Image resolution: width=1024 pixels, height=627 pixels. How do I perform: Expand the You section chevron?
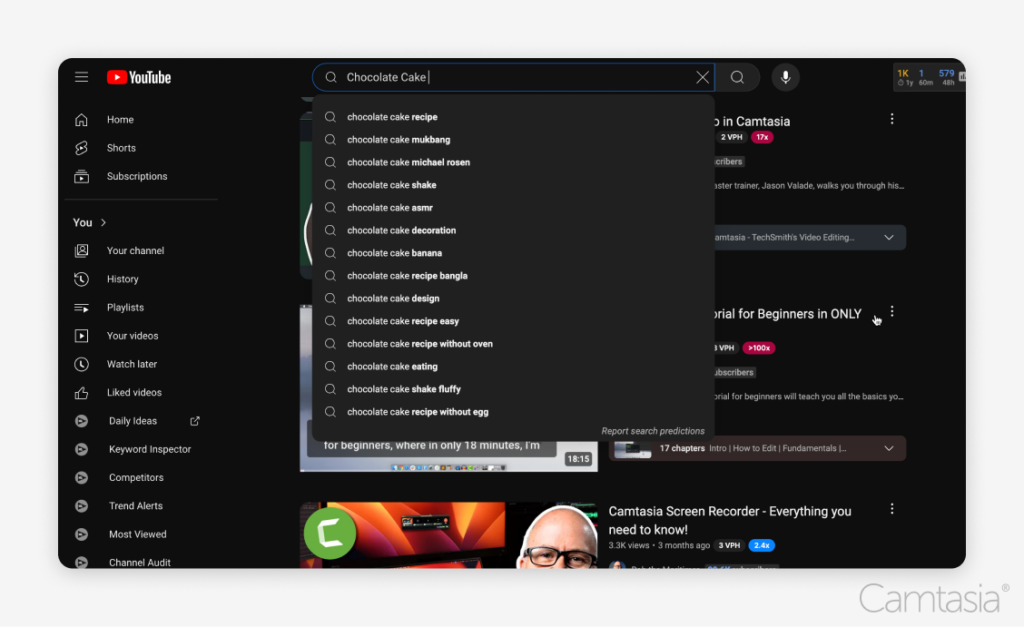(103, 223)
